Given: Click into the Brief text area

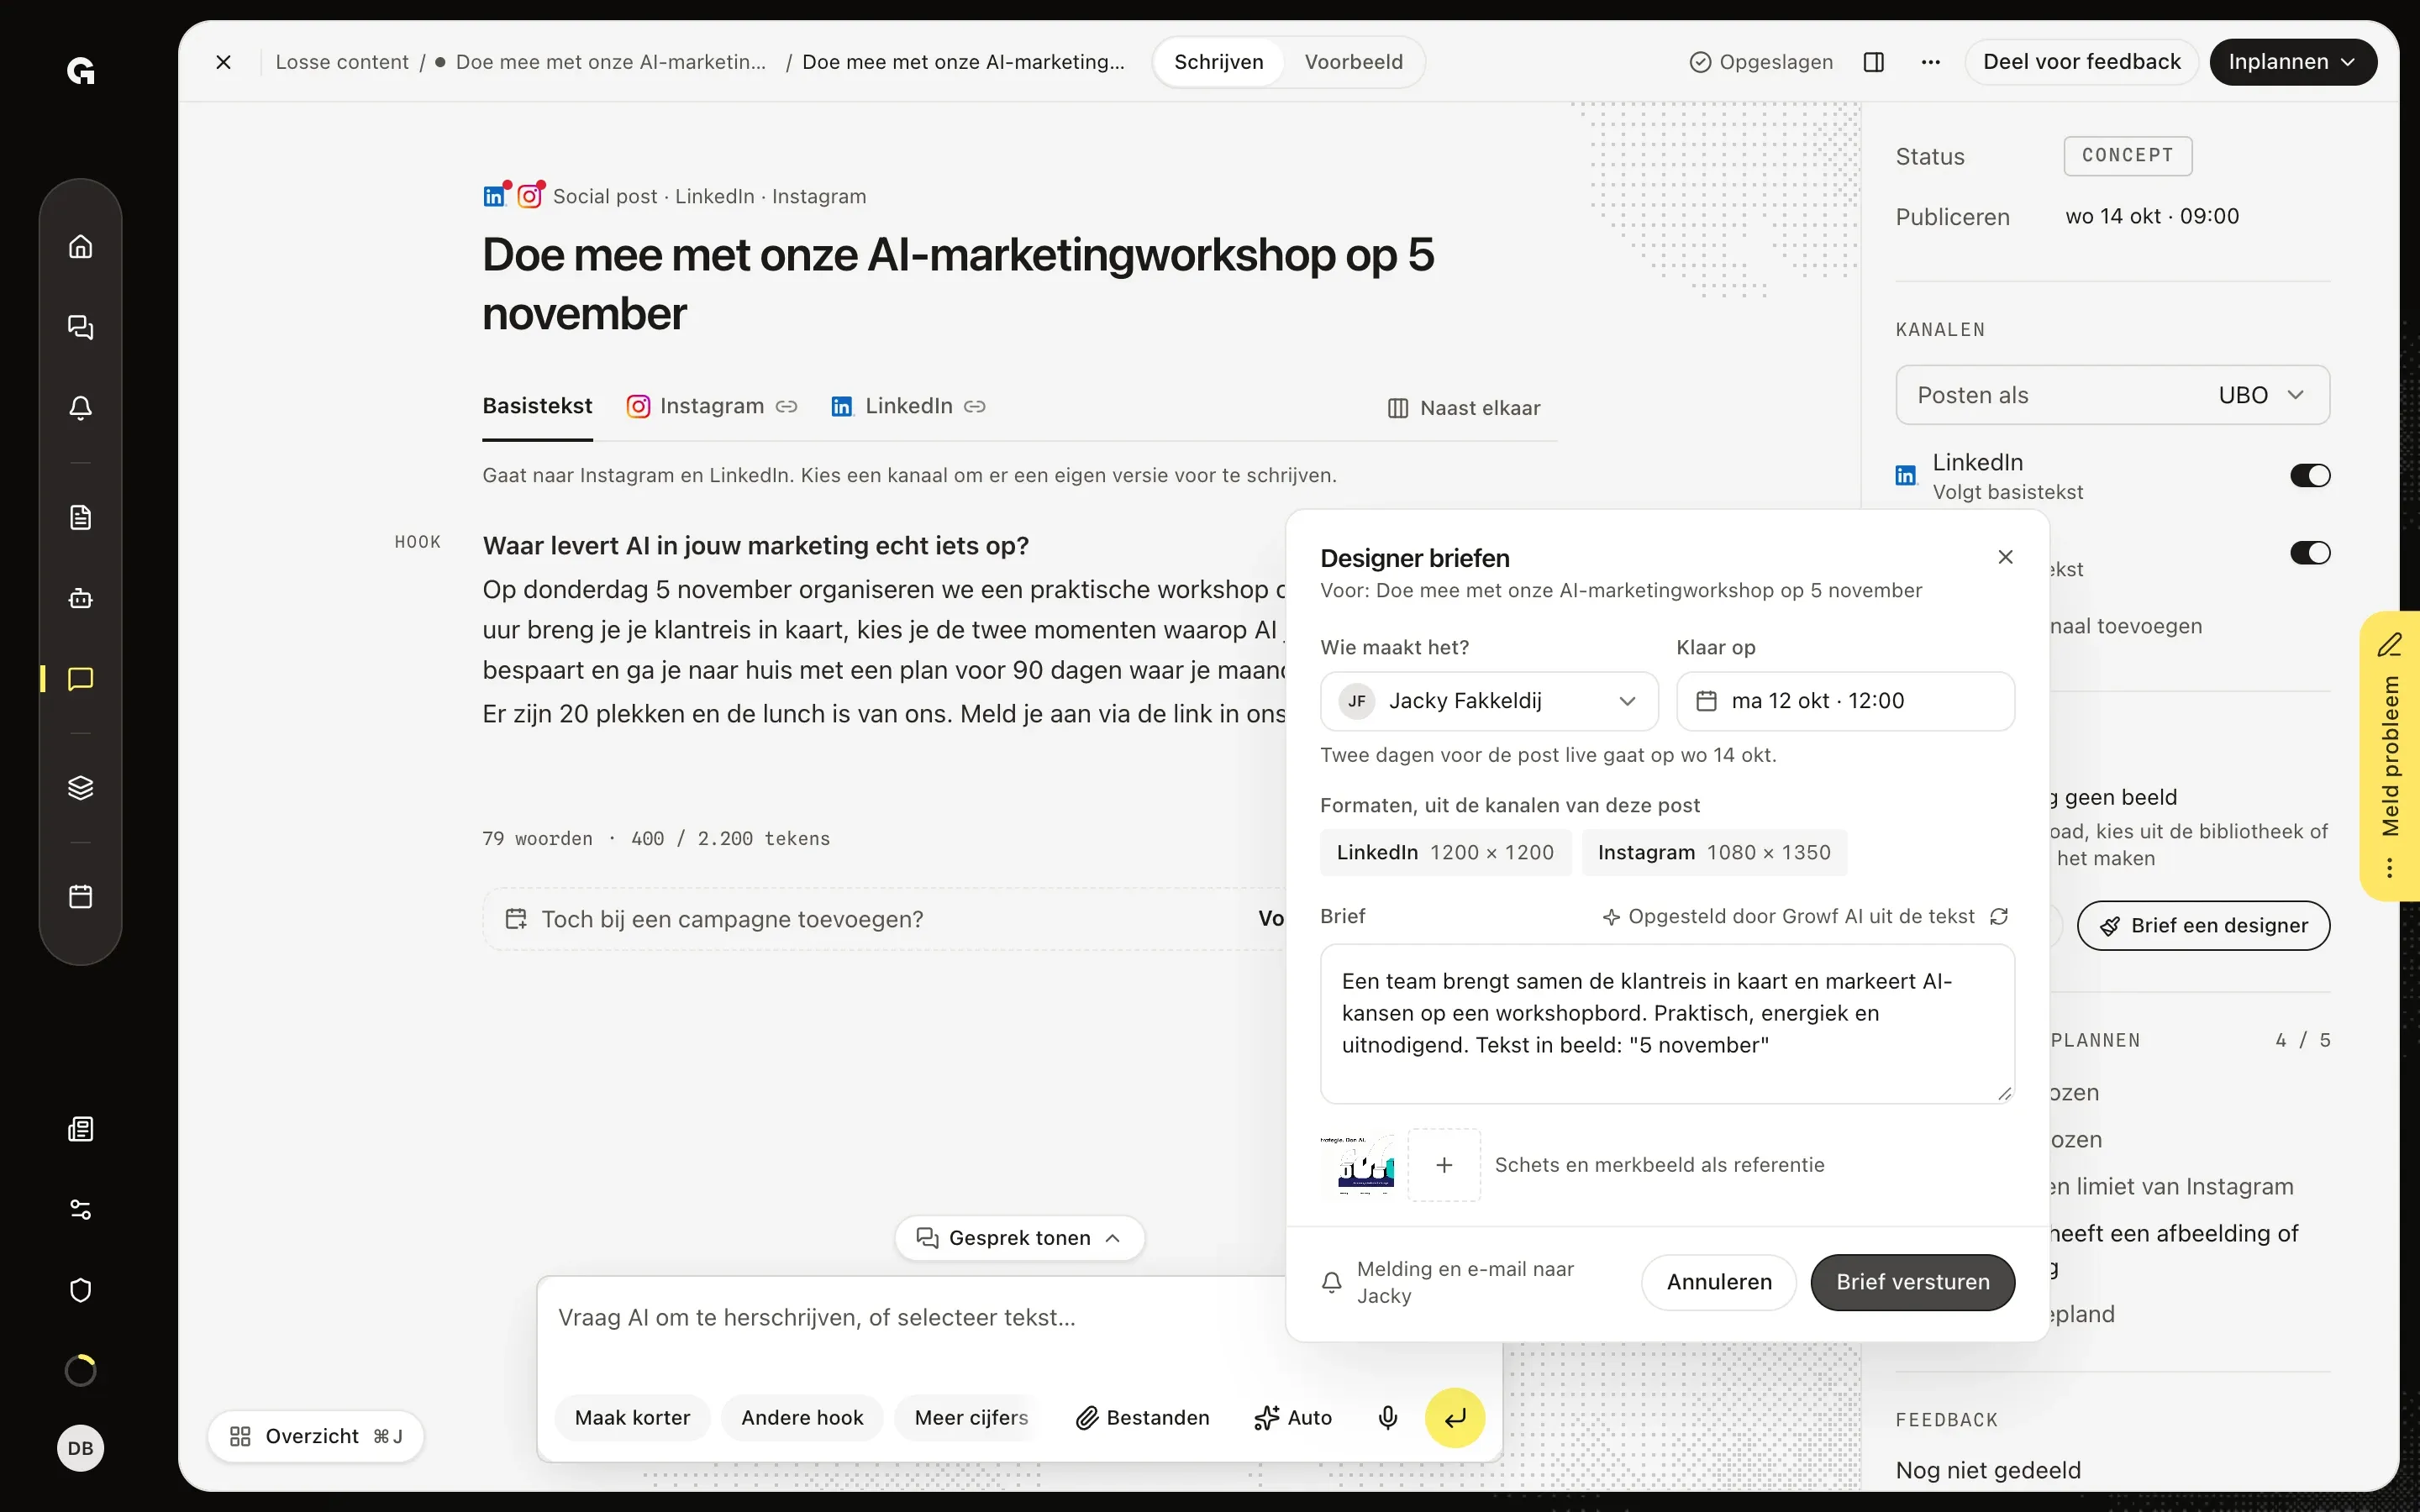Looking at the screenshot, I should [x=1667, y=1024].
